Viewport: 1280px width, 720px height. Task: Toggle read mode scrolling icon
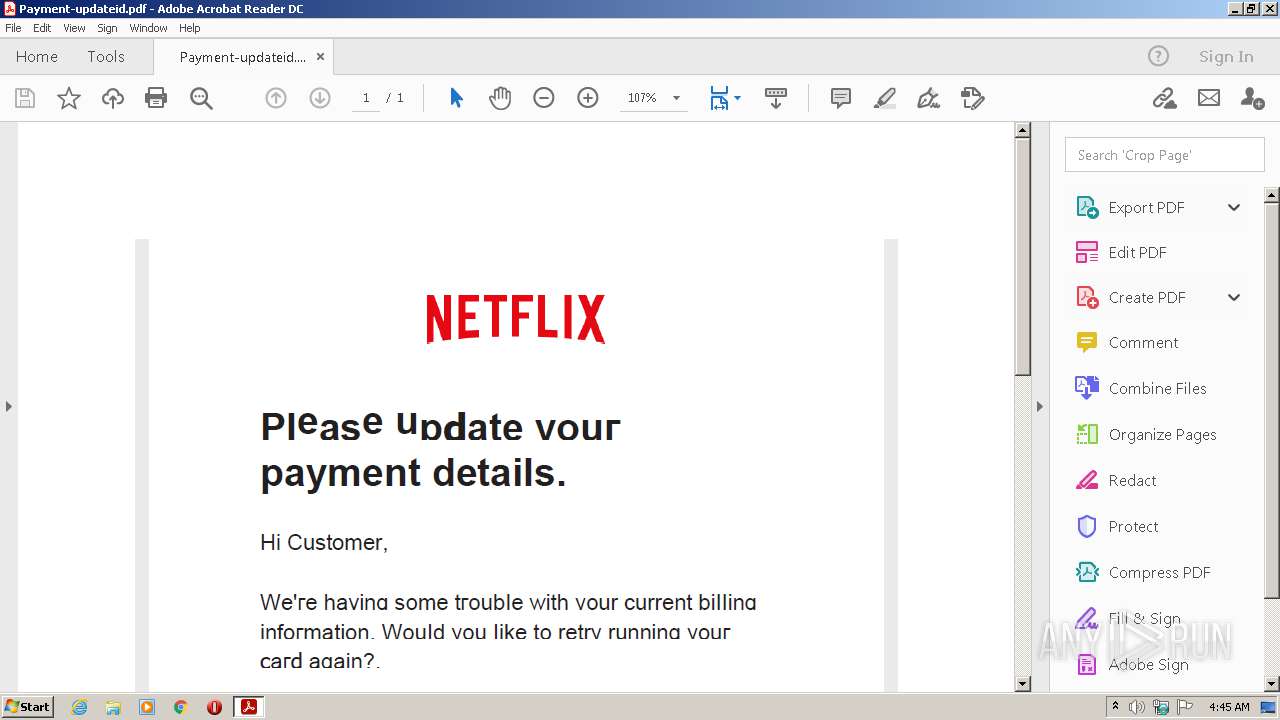pyautogui.click(x=776, y=98)
